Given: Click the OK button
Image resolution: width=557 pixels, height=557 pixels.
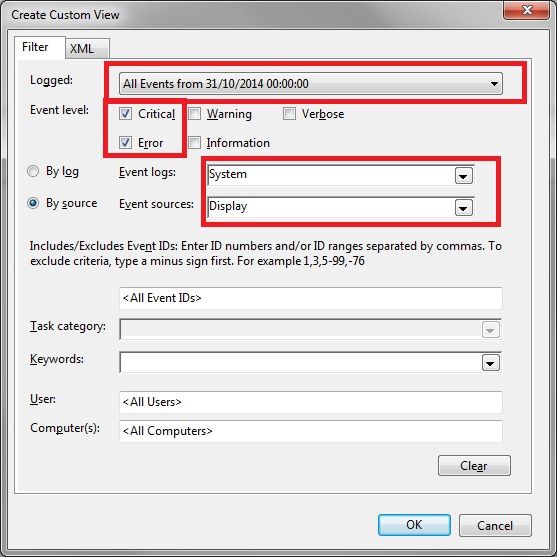Looking at the screenshot, I should tap(414, 525).
